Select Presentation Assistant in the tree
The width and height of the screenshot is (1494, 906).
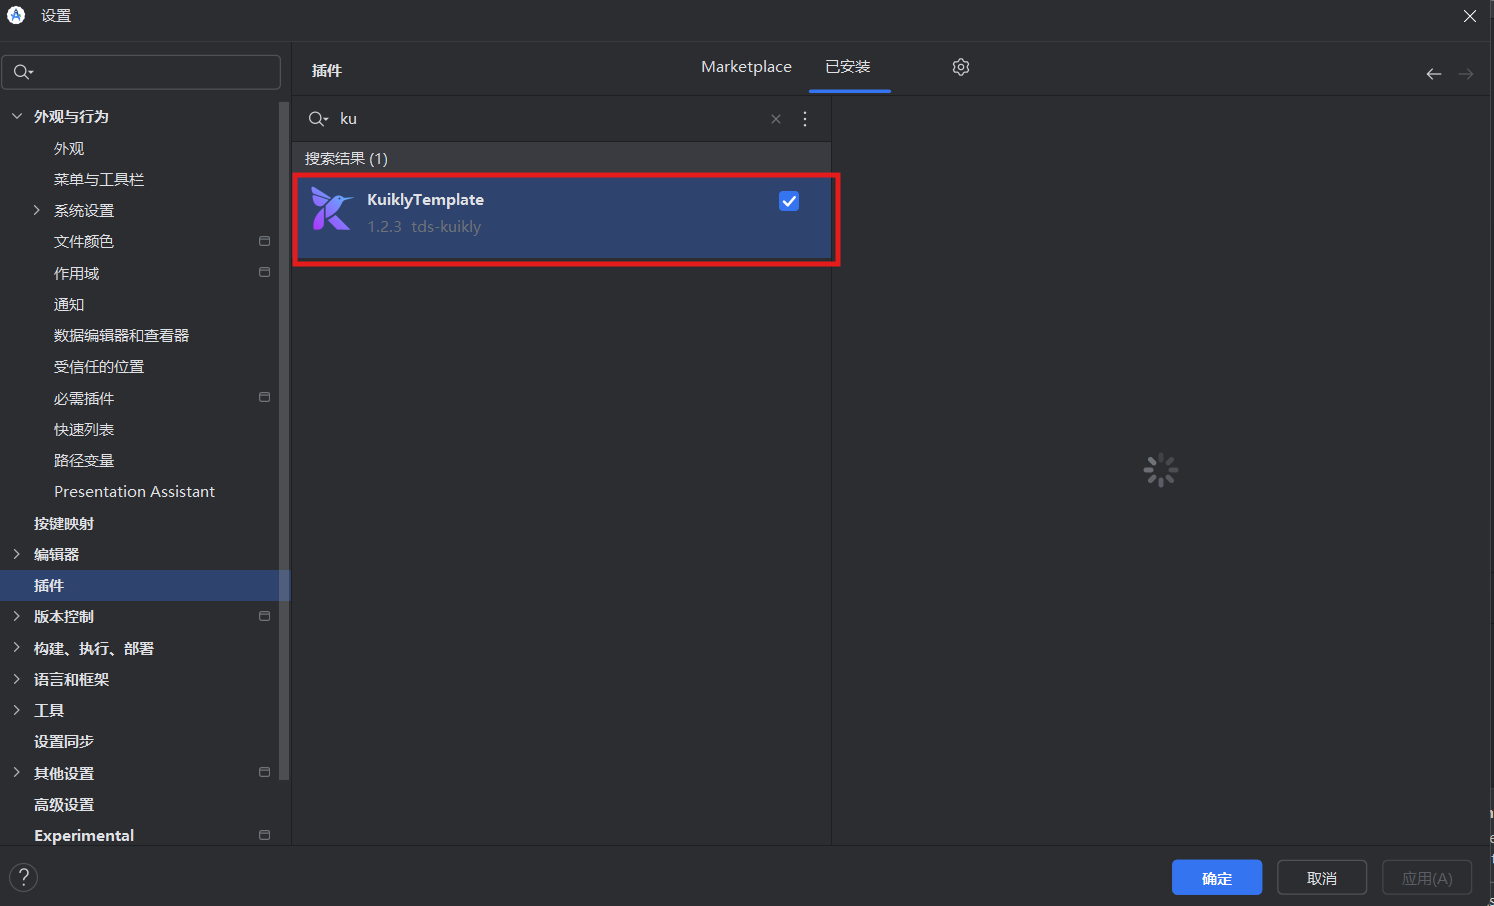click(134, 491)
